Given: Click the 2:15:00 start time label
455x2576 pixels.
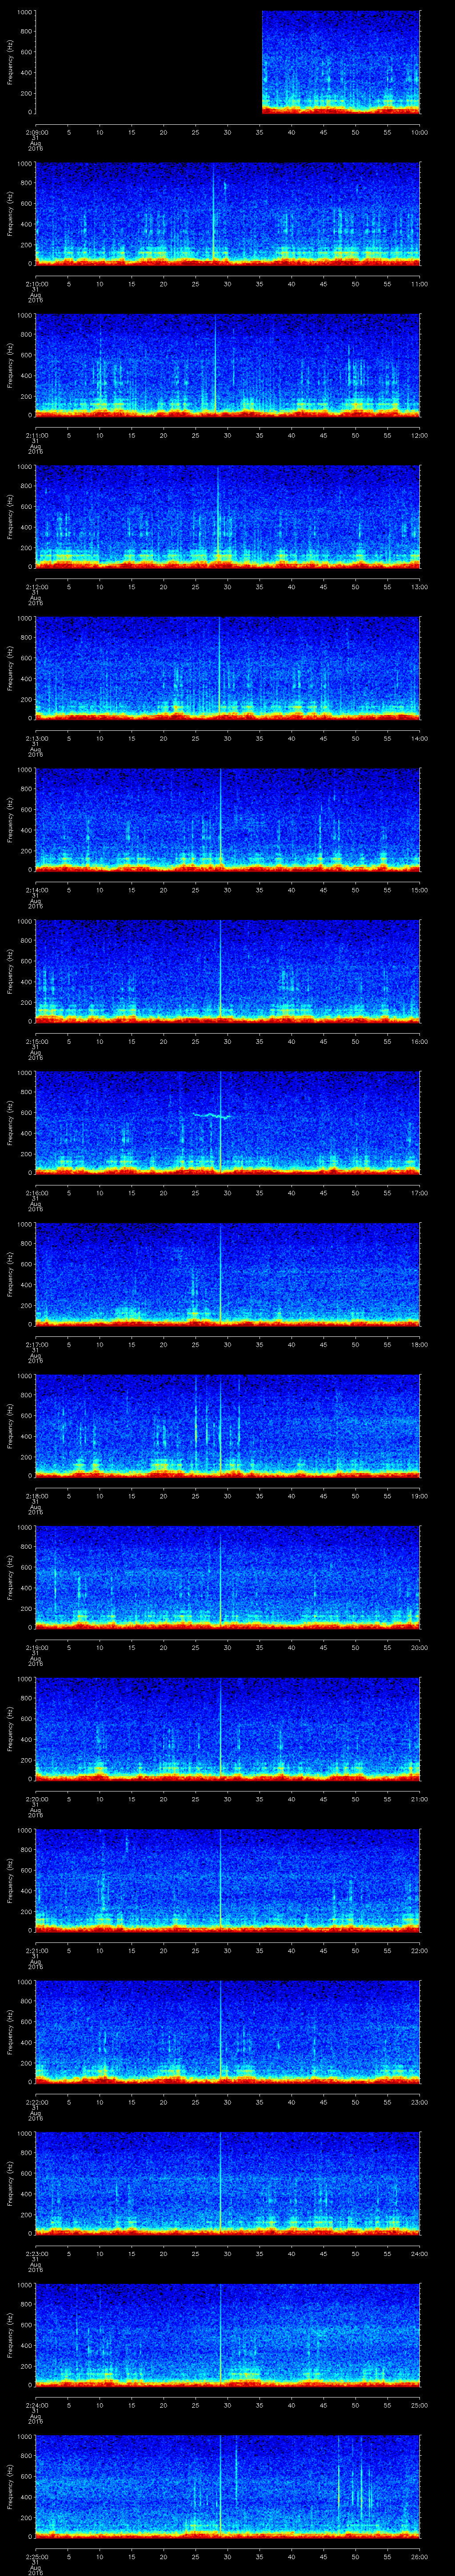Looking at the screenshot, I should [36, 1041].
